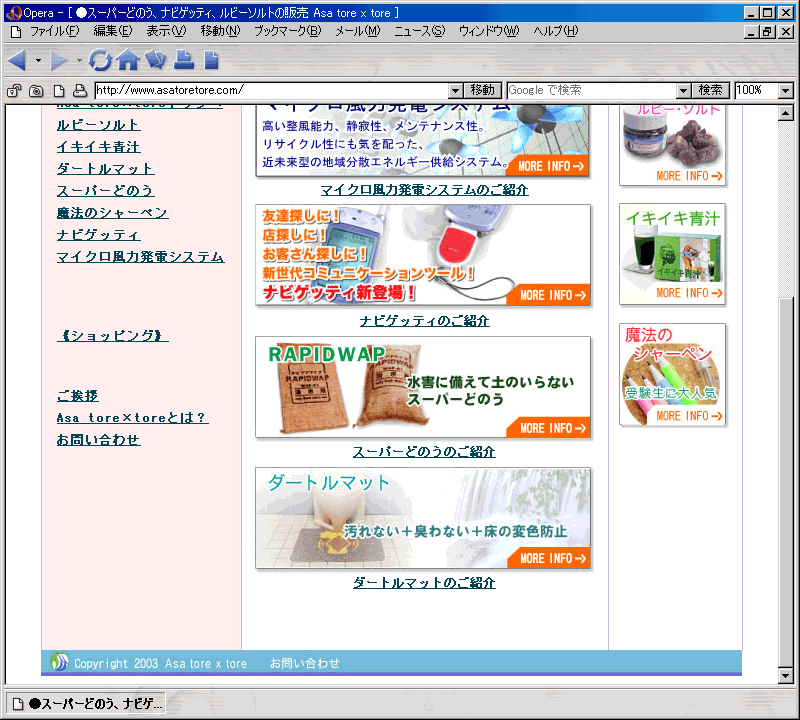
Task: Open the sidebar お問い合わせ link
Action: click(x=98, y=440)
